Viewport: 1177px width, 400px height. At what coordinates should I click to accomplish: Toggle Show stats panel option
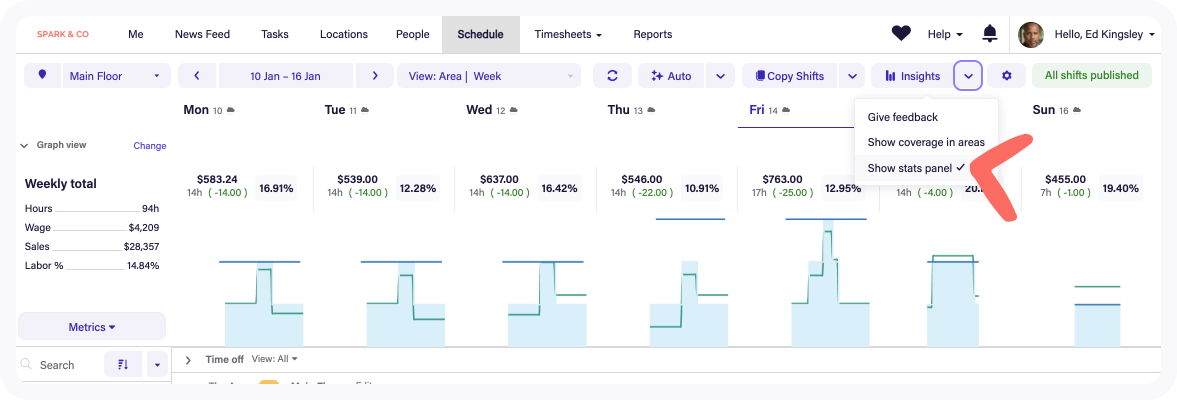pos(914,168)
